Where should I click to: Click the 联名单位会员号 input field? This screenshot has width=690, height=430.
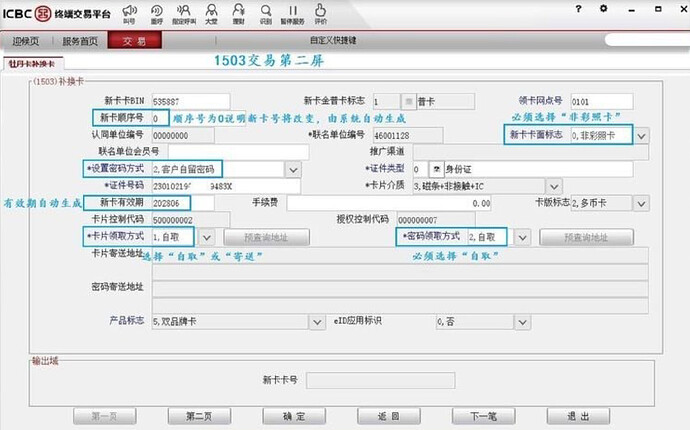(238, 152)
